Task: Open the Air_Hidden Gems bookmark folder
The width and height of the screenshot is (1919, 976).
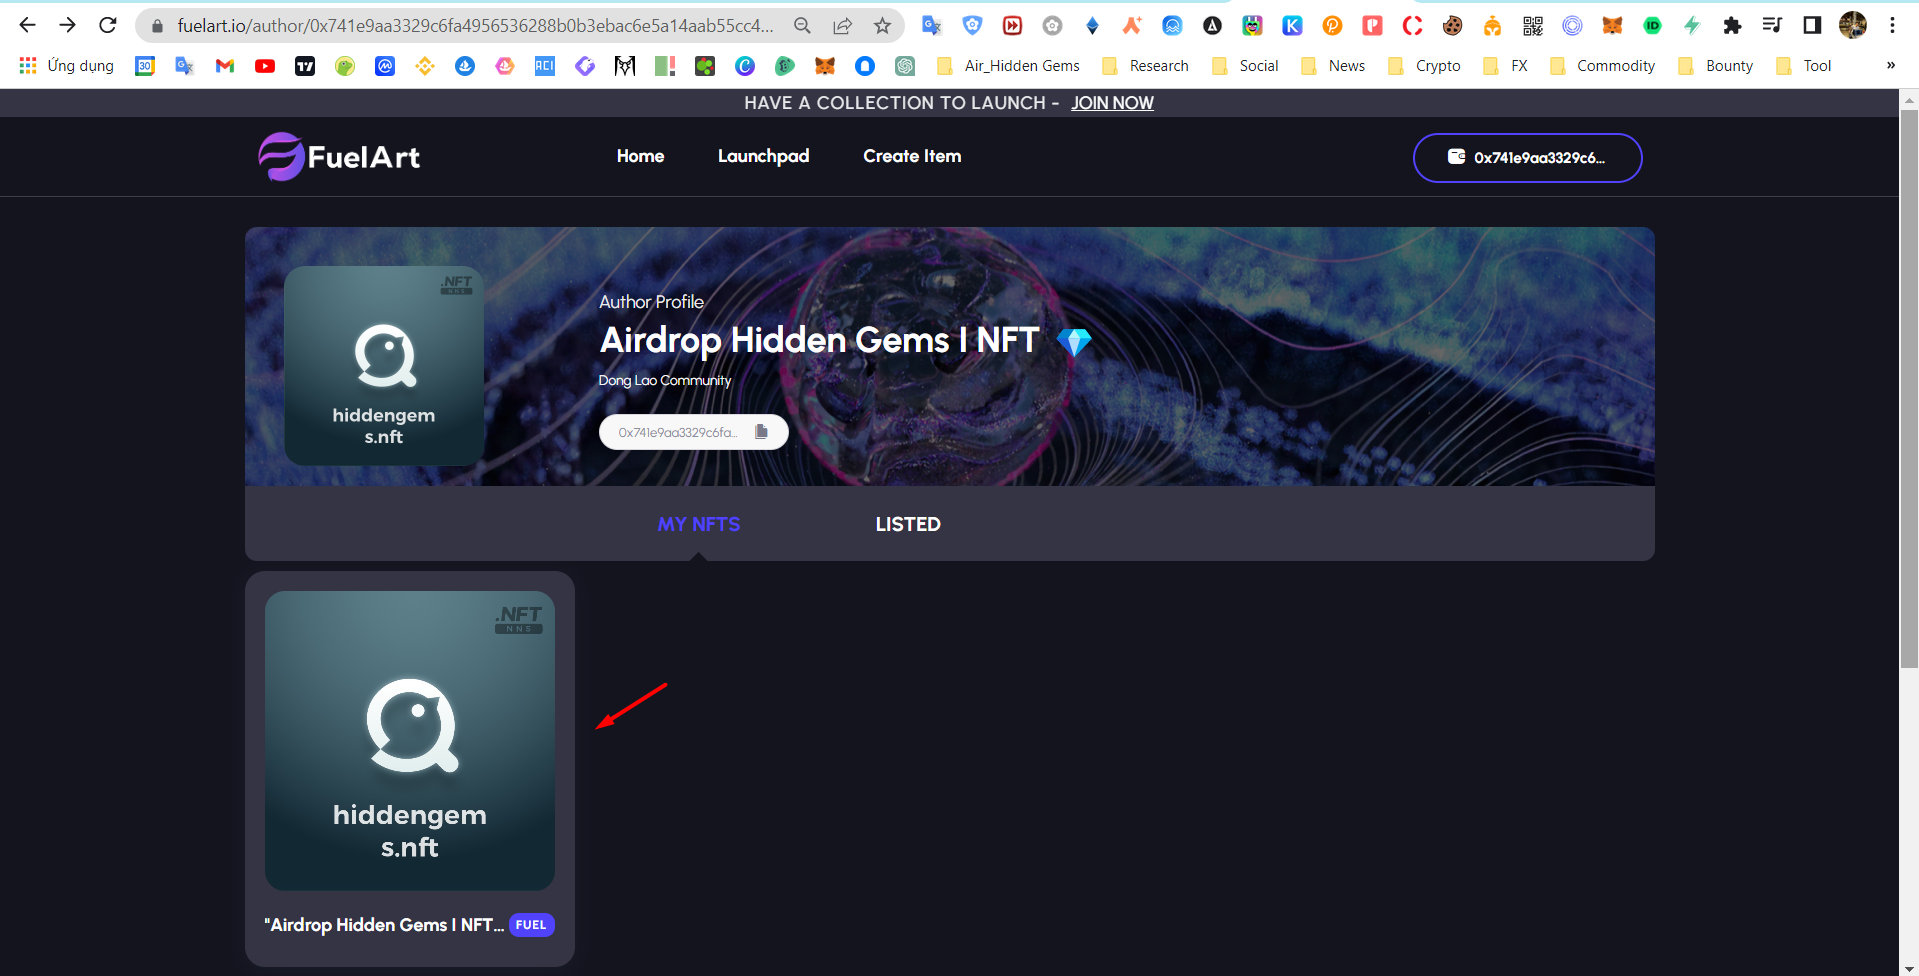Action: pos(1008,66)
